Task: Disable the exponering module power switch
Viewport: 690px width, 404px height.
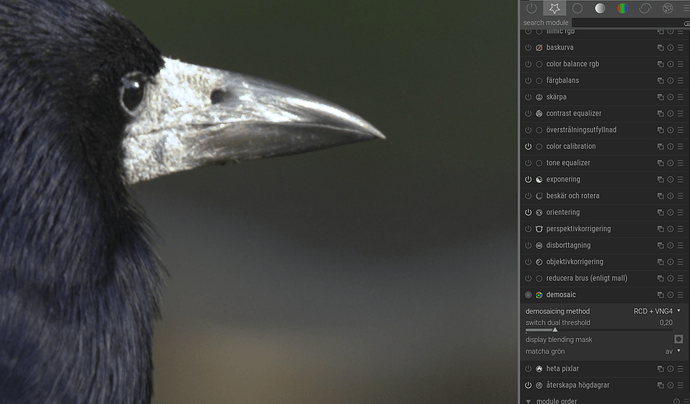Action: pos(528,179)
